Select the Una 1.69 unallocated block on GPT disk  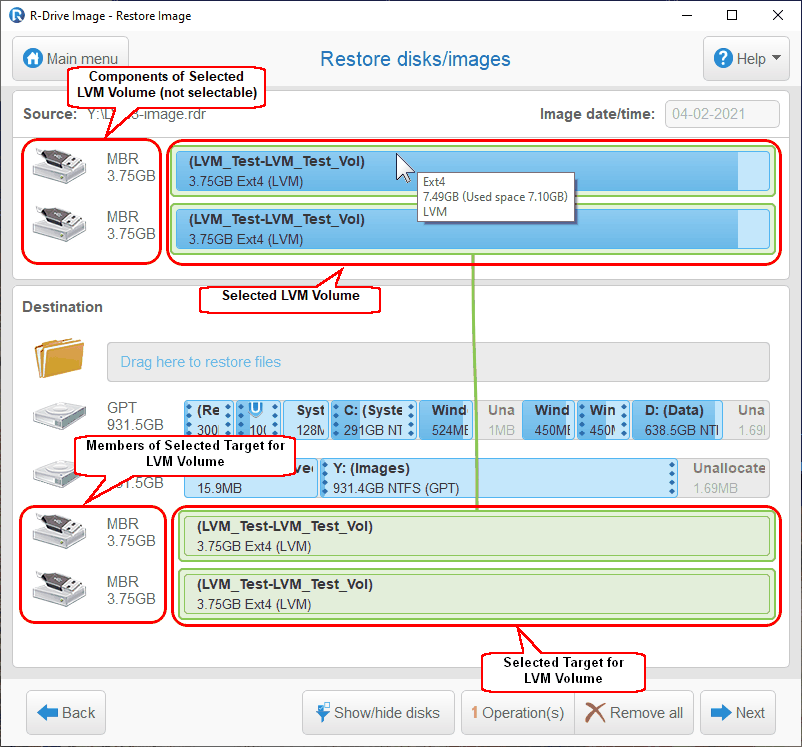pos(747,420)
